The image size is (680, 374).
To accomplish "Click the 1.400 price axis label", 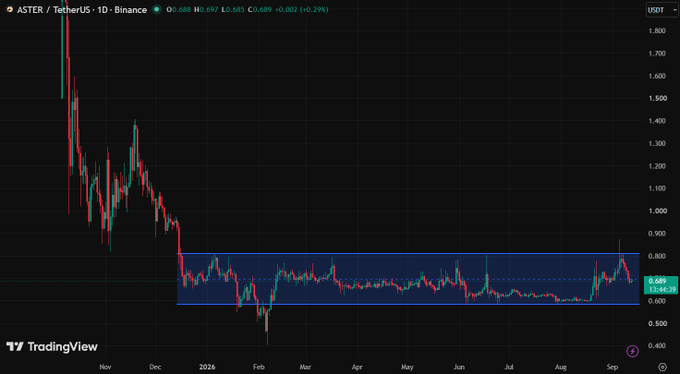I will pyautogui.click(x=657, y=121).
